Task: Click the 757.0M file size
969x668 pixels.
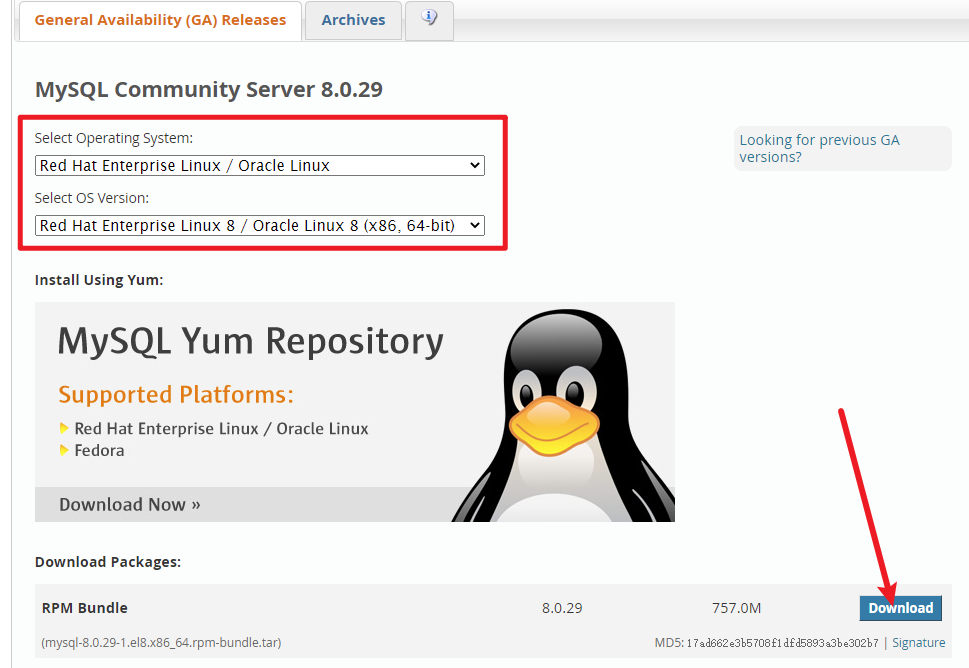Action: [x=736, y=608]
